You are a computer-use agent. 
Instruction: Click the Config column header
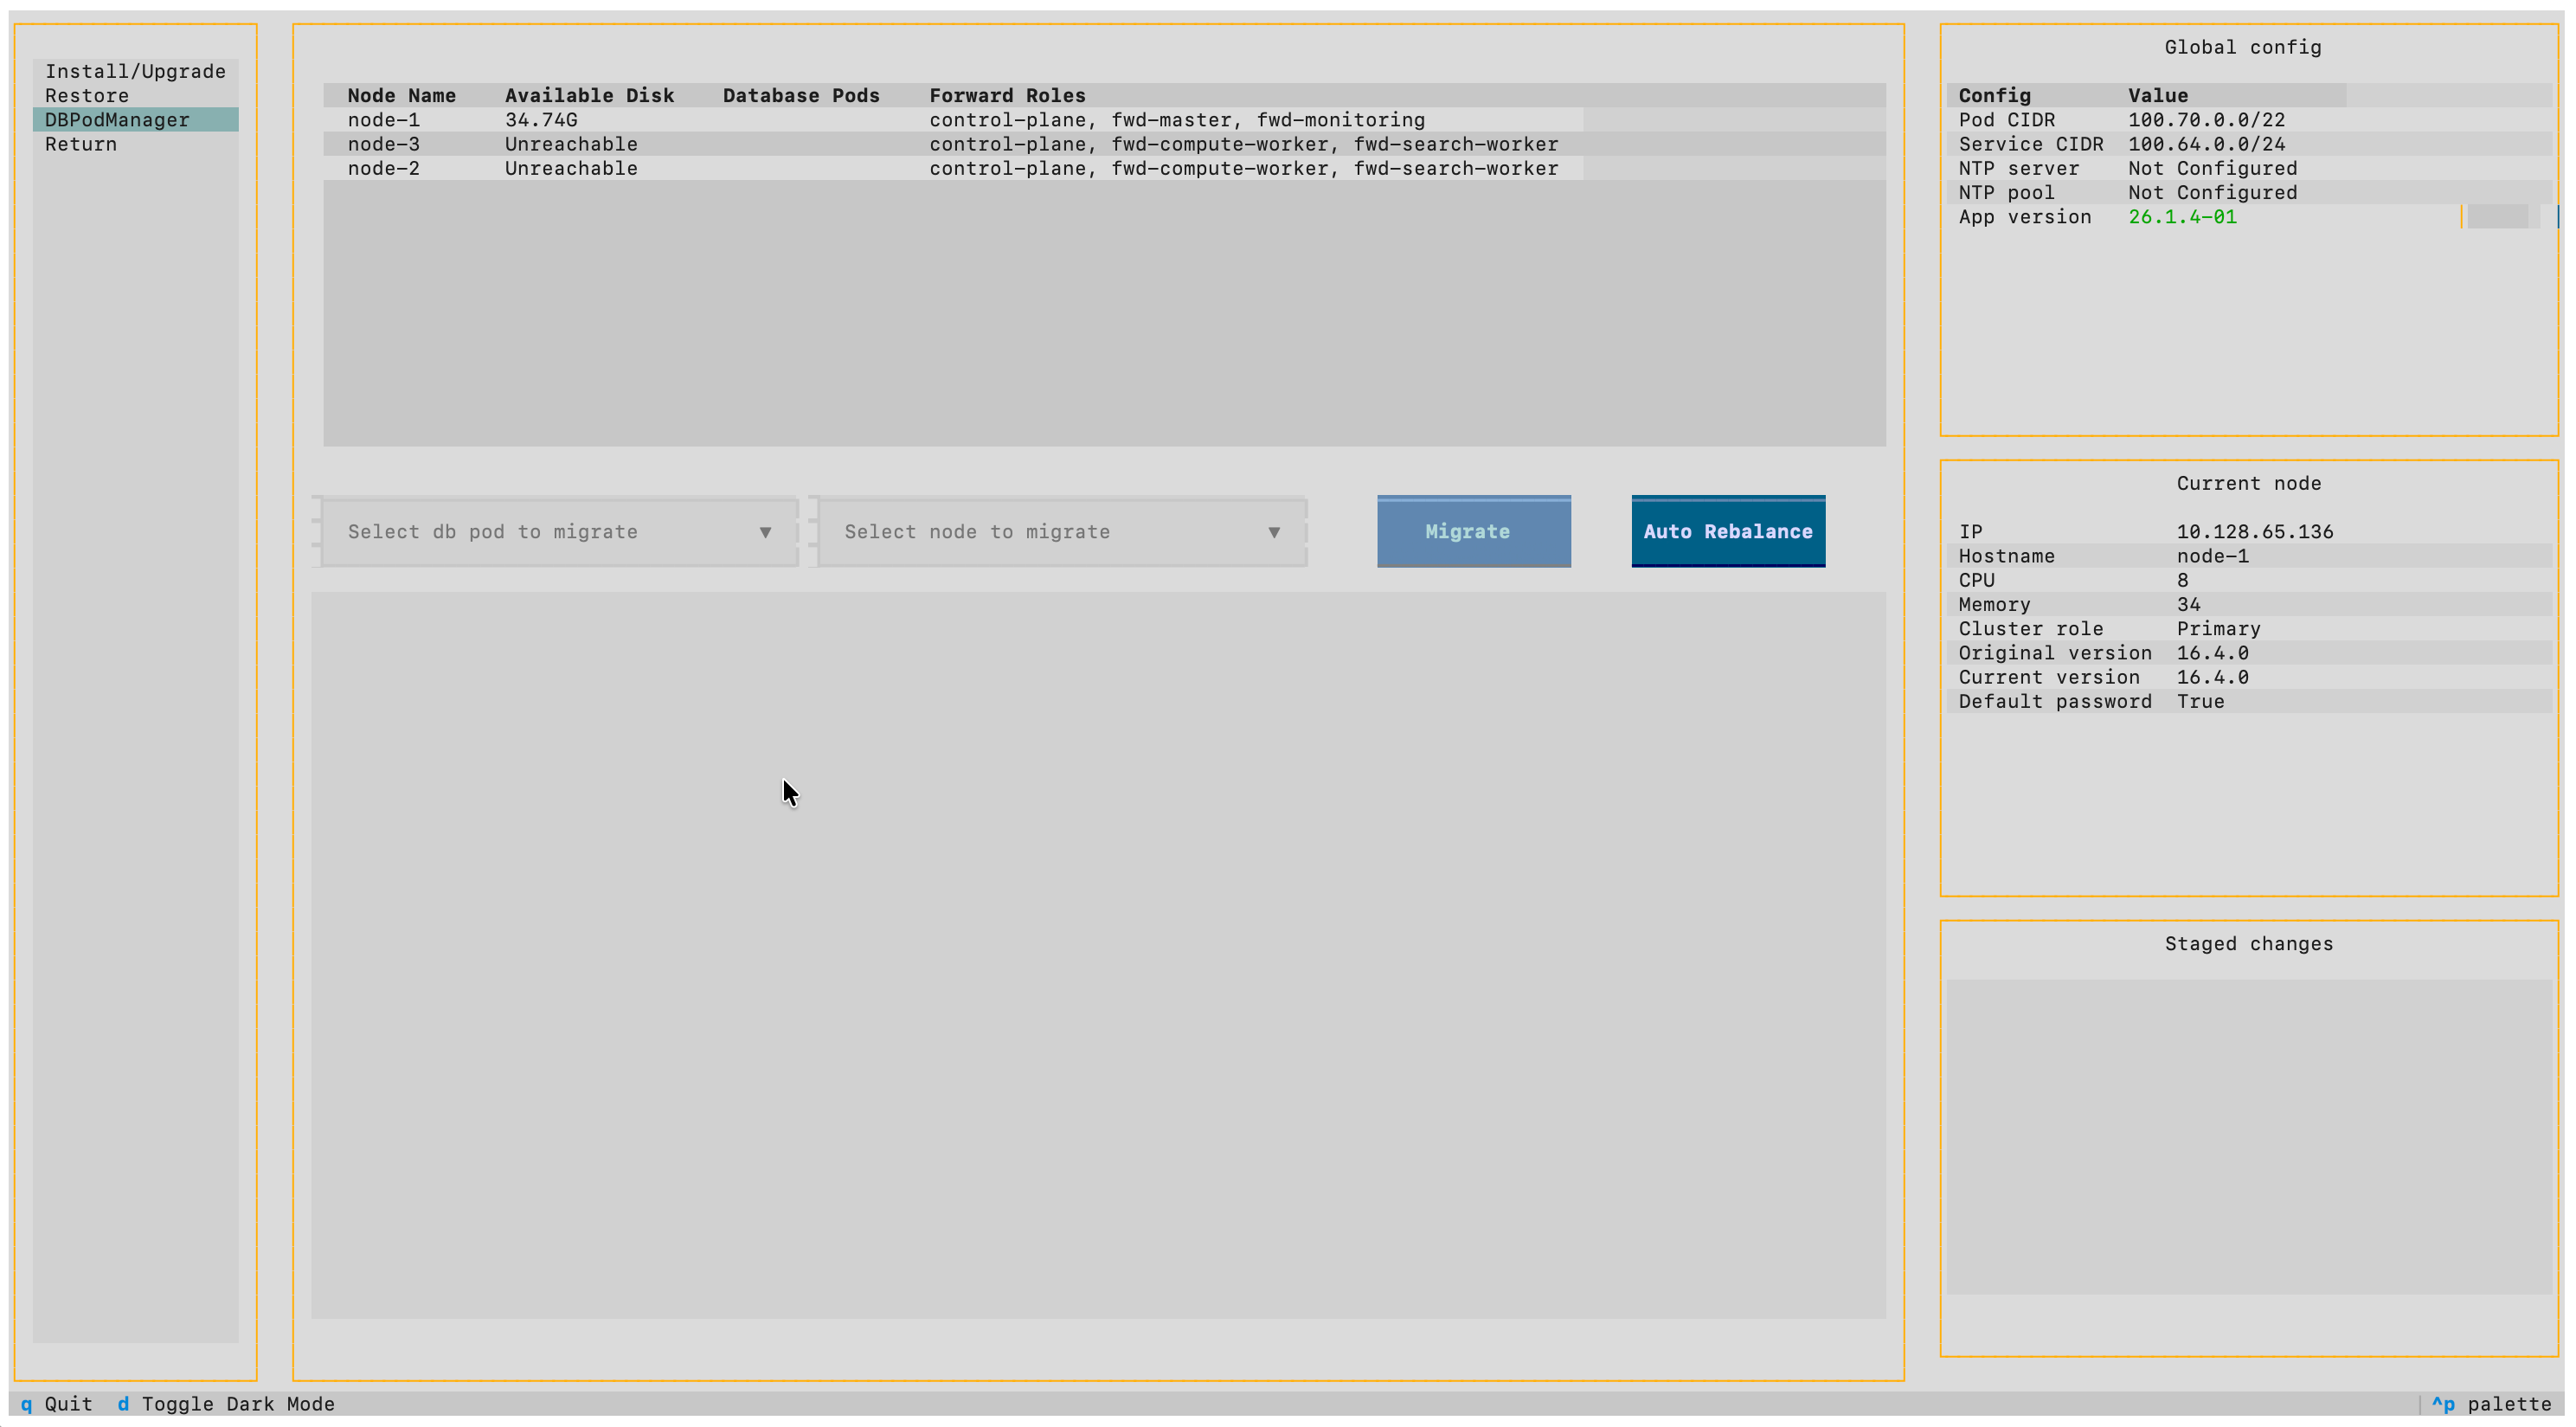click(1994, 95)
